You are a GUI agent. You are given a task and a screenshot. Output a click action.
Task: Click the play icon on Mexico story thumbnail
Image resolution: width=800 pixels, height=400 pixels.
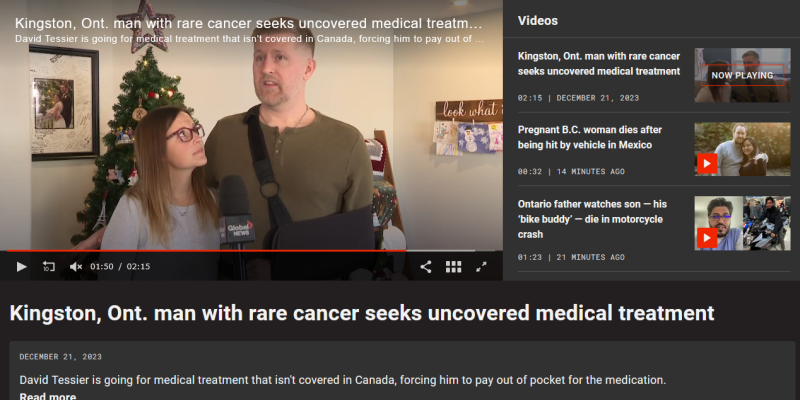point(707,164)
